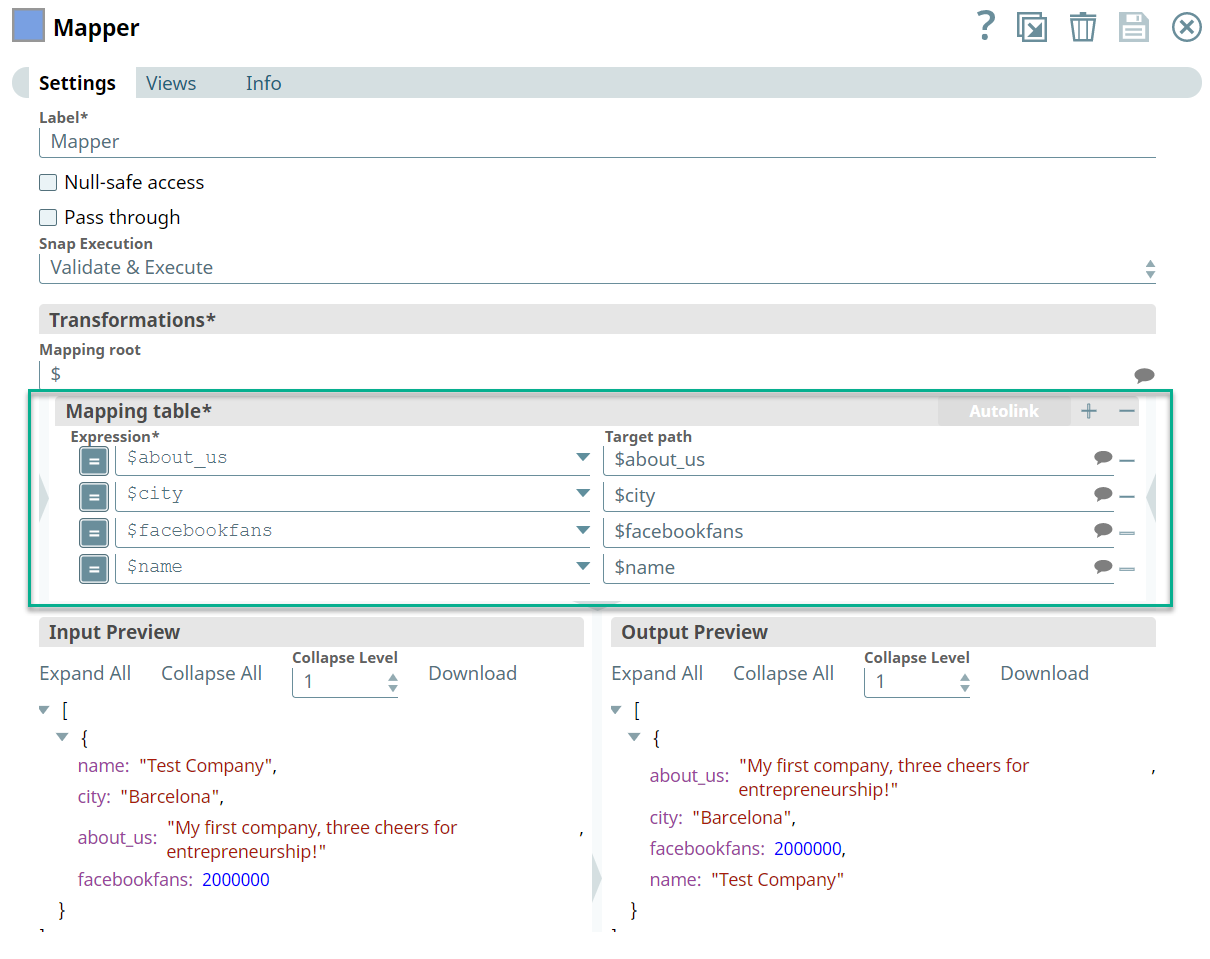Image resolution: width=1210 pixels, height=959 pixels.
Task: Toggle expression button for $facebookfans row
Action: [x=94, y=532]
